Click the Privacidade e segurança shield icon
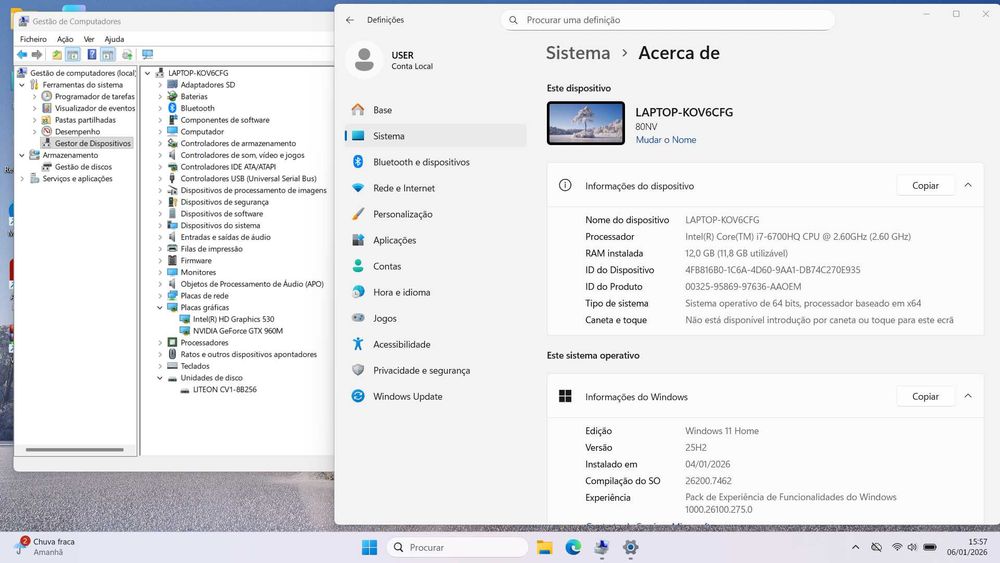 point(358,370)
